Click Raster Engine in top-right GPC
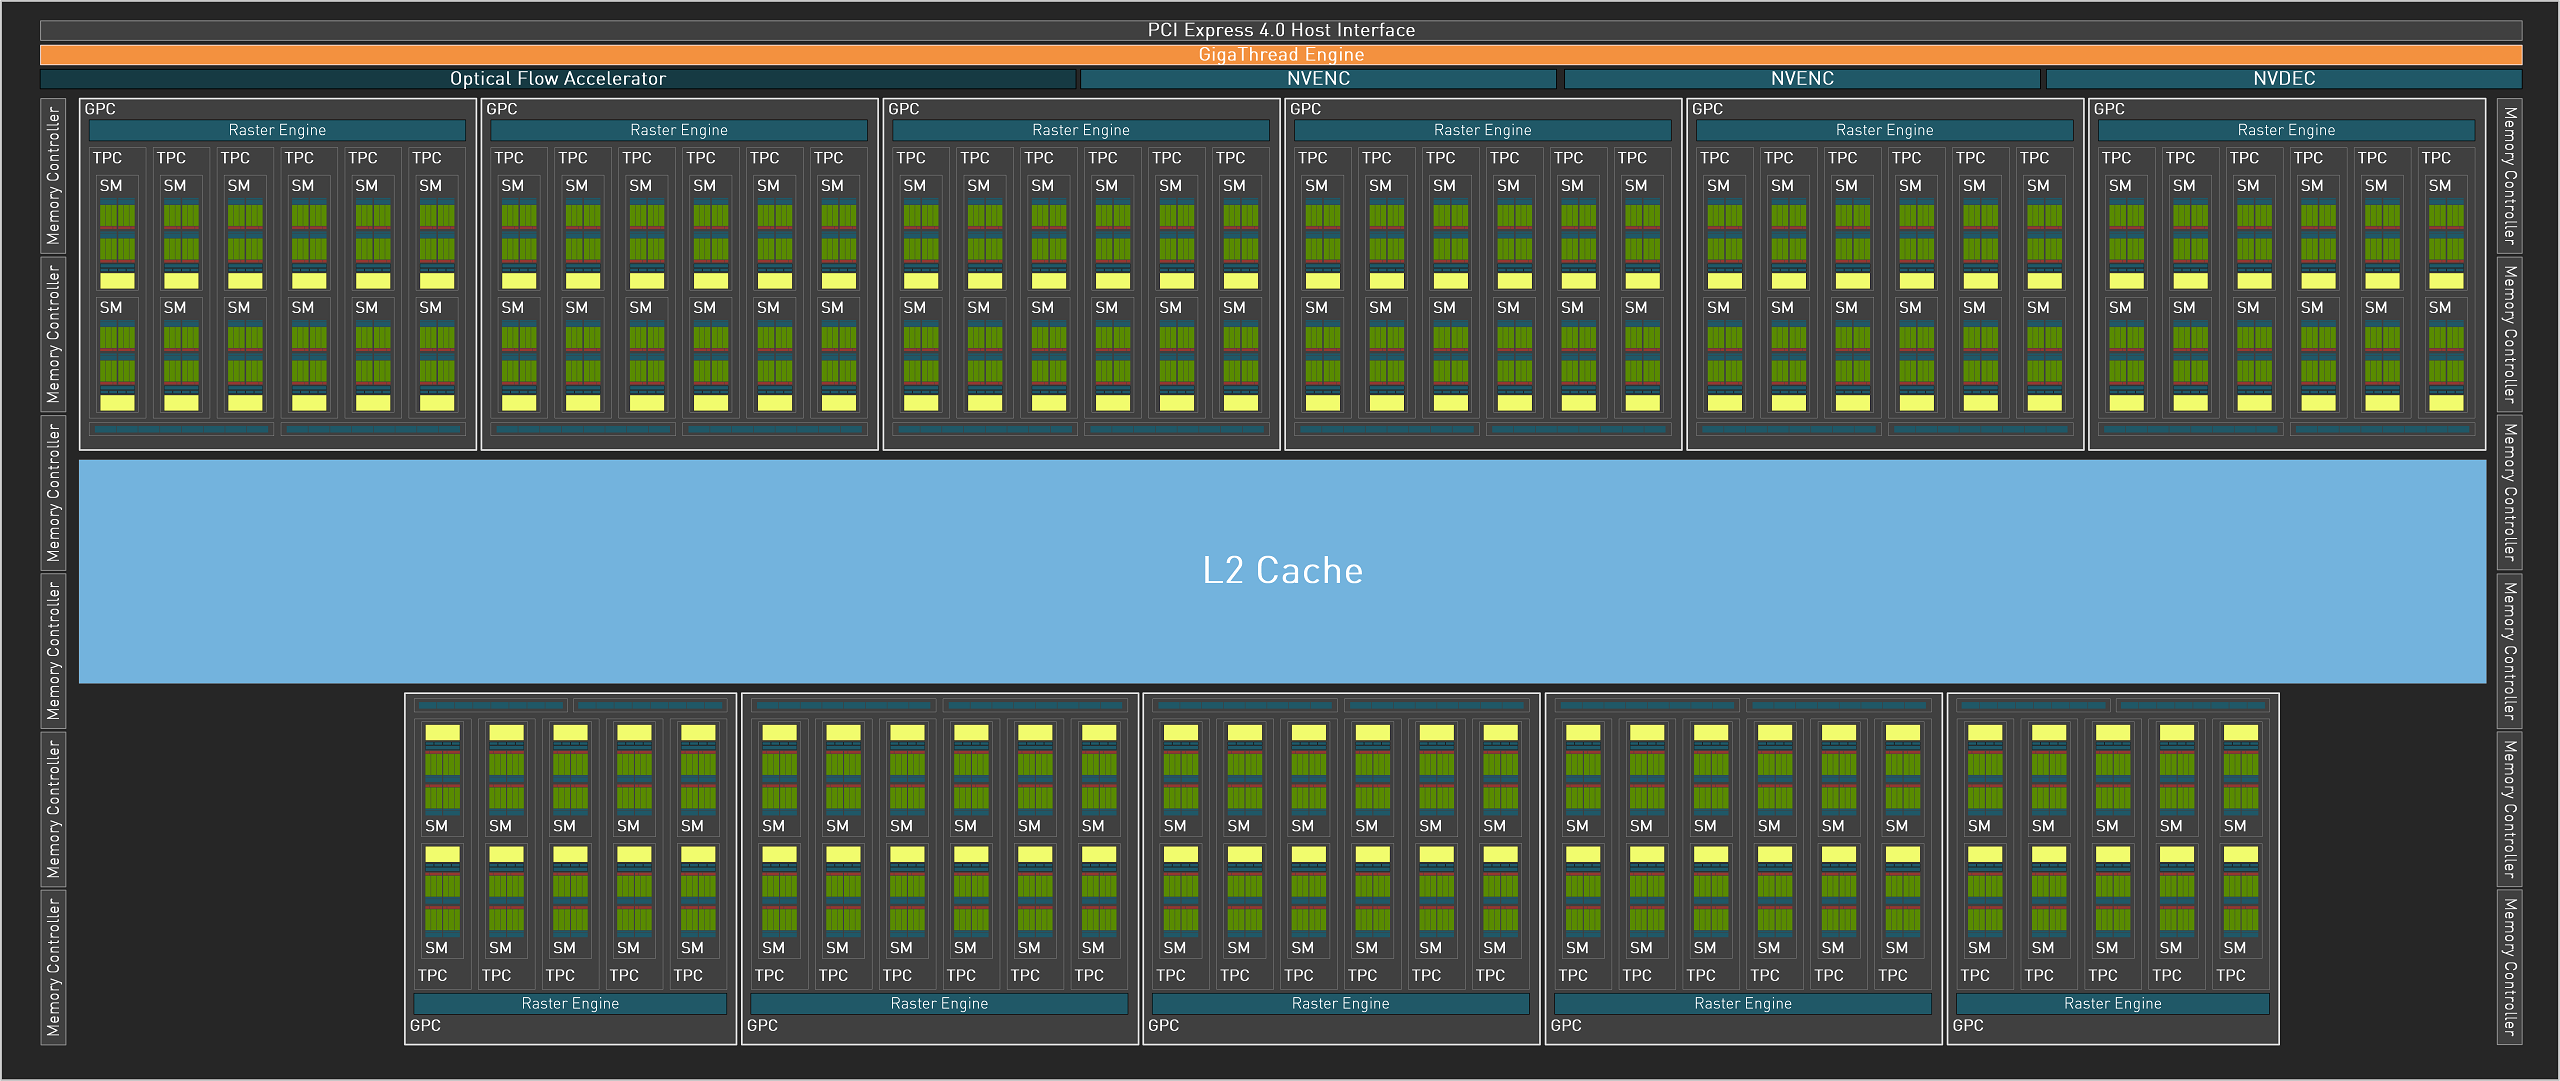This screenshot has height=1081, width=2560. point(2286,130)
